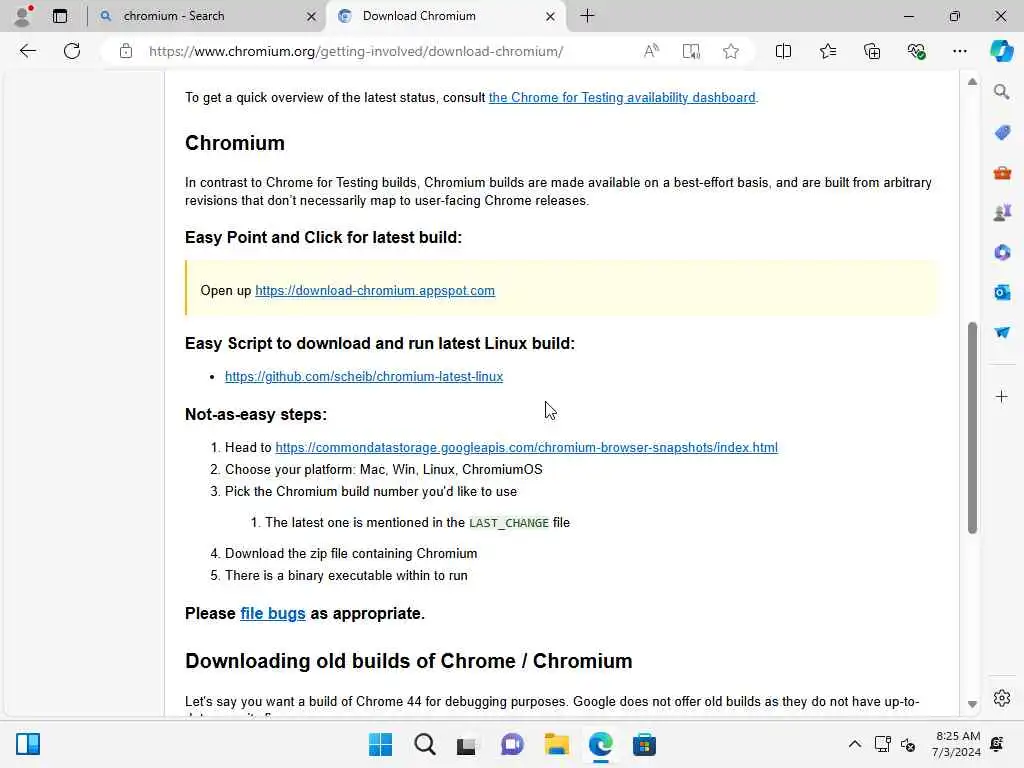Click Downloading old builds heading
Screen dimensions: 1024x768
tap(408, 661)
